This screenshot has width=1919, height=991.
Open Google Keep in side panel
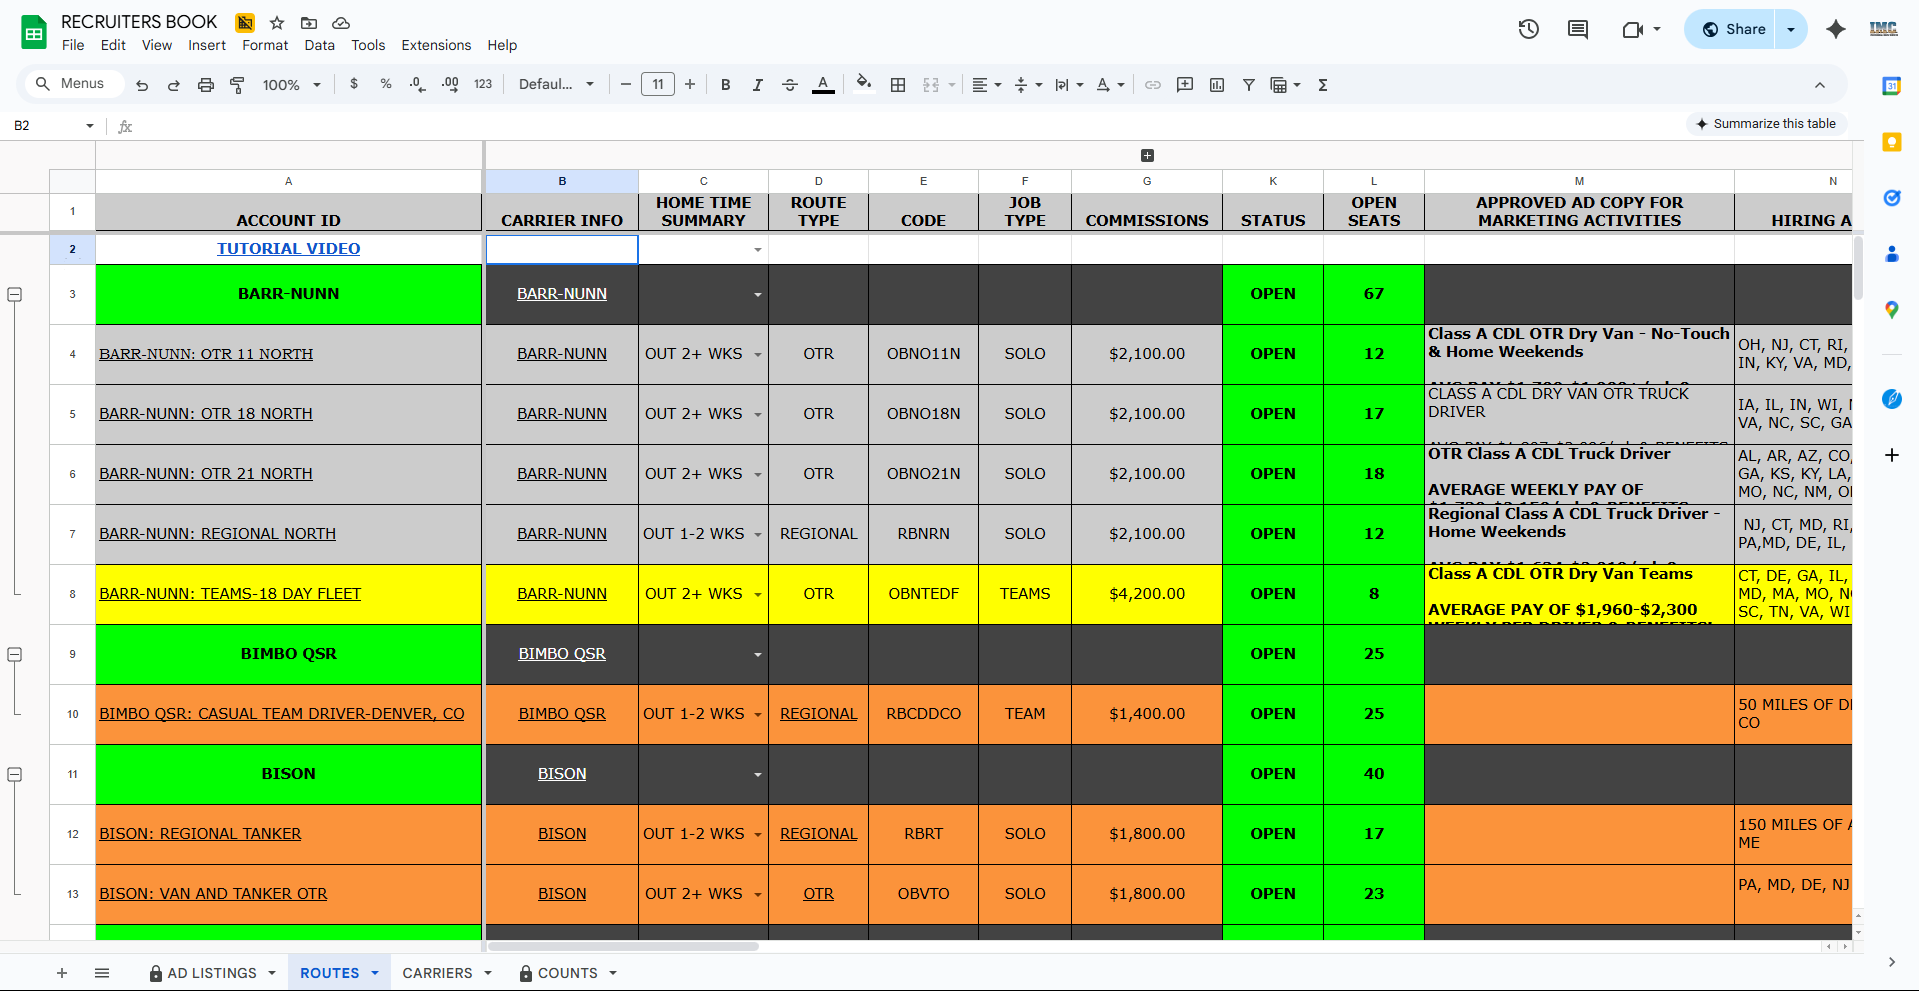pyautogui.click(x=1891, y=142)
